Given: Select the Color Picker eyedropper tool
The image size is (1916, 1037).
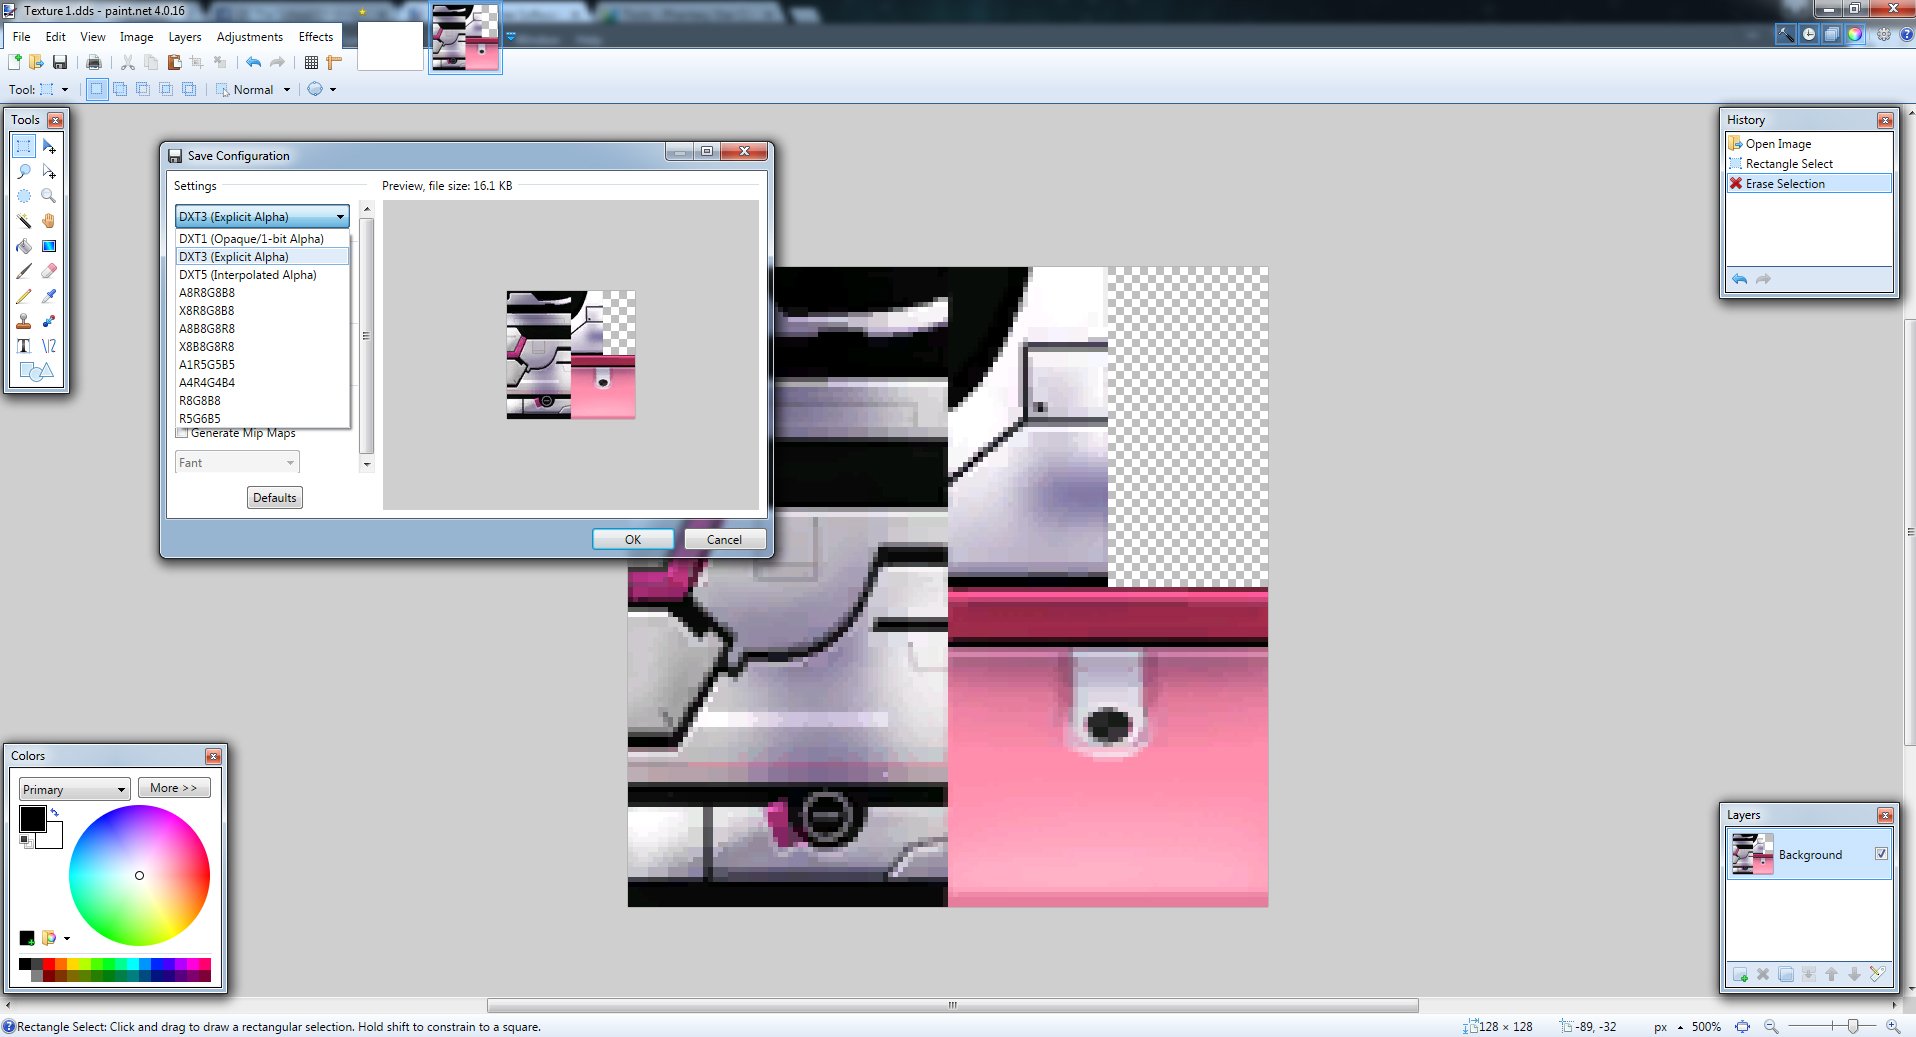Looking at the screenshot, I should (49, 296).
